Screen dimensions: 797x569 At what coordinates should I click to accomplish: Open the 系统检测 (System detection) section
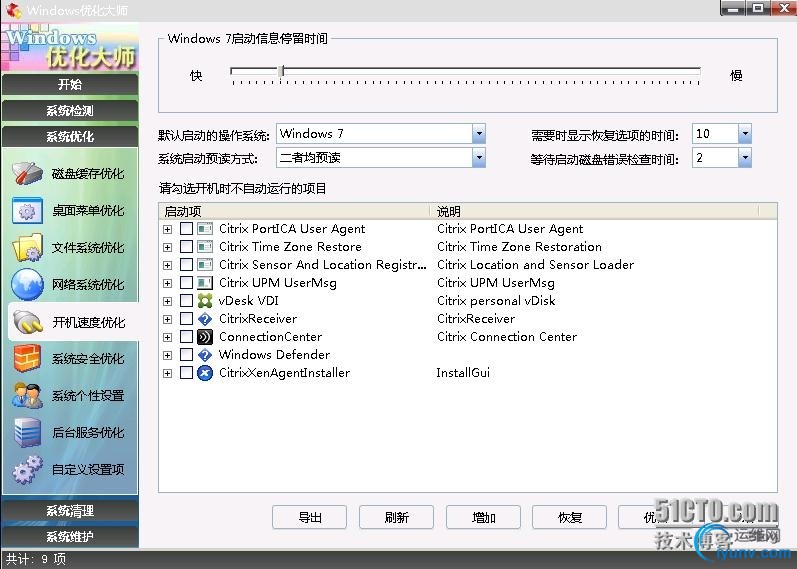coord(70,110)
